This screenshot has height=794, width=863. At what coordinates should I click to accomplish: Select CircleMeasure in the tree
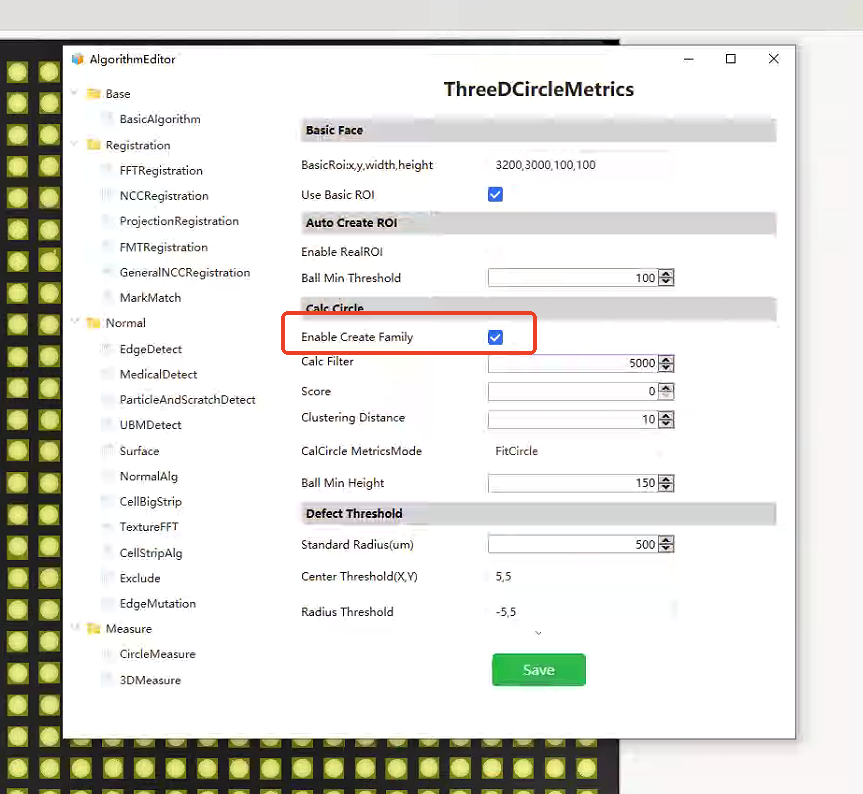[158, 654]
